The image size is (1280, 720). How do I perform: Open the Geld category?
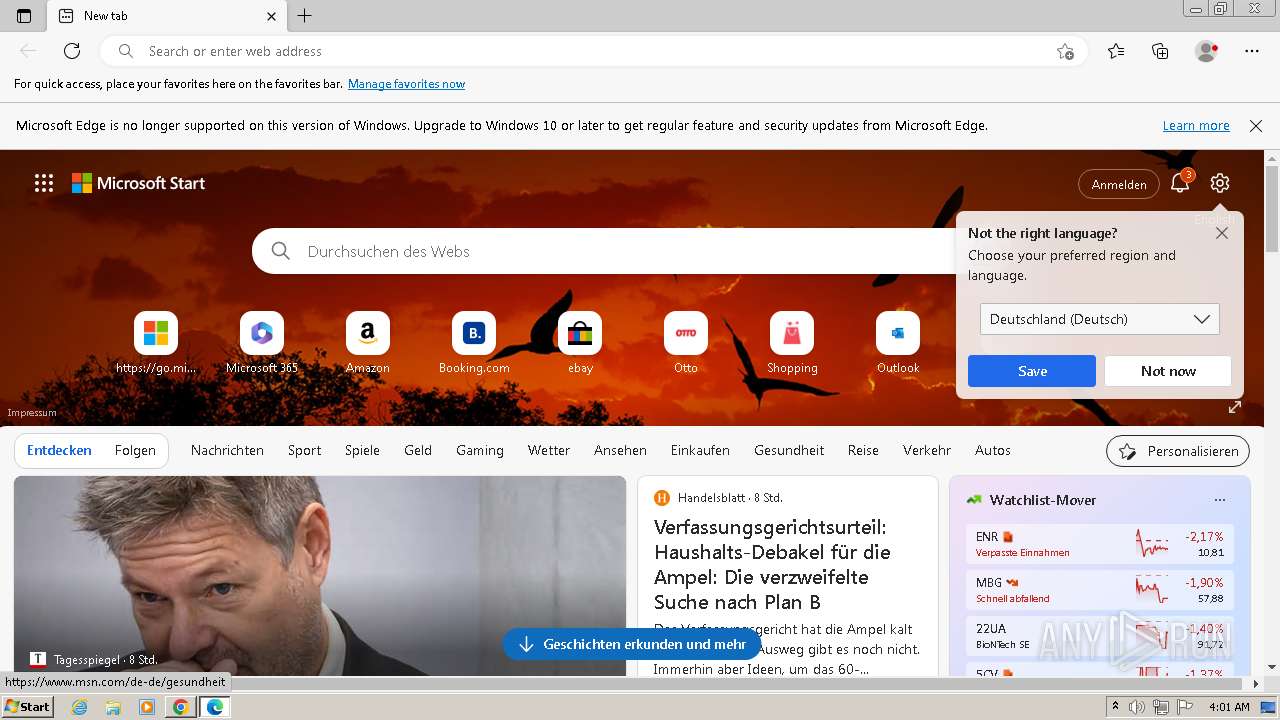(418, 450)
